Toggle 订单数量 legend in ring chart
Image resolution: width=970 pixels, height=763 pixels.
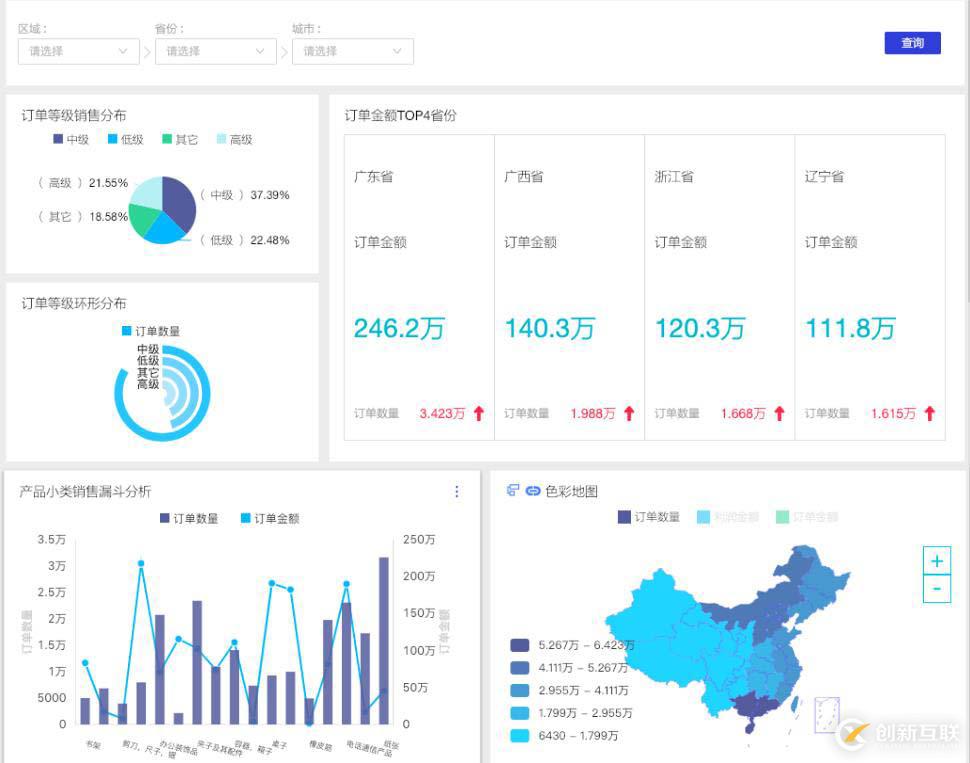(151, 331)
